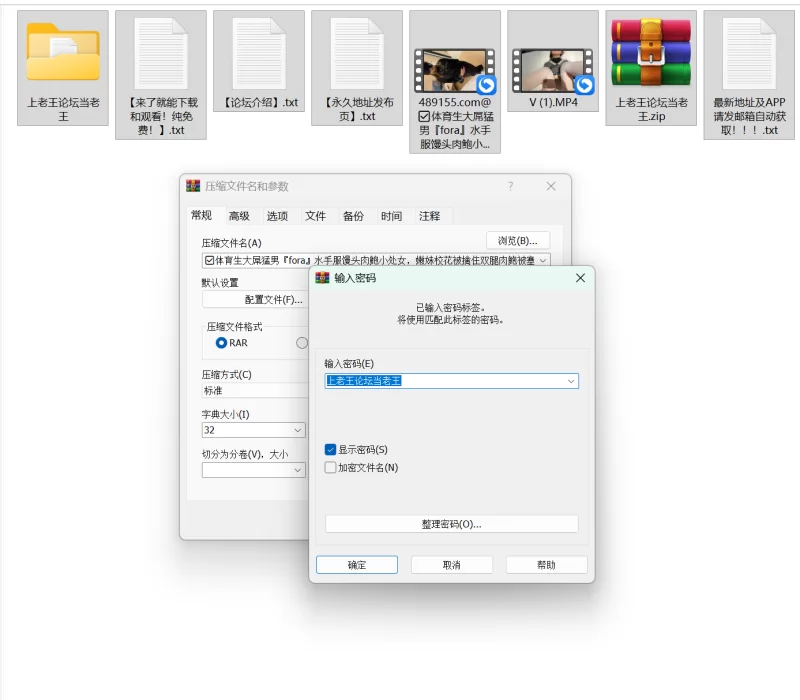Close the 输入密码 dialog

coord(580,278)
